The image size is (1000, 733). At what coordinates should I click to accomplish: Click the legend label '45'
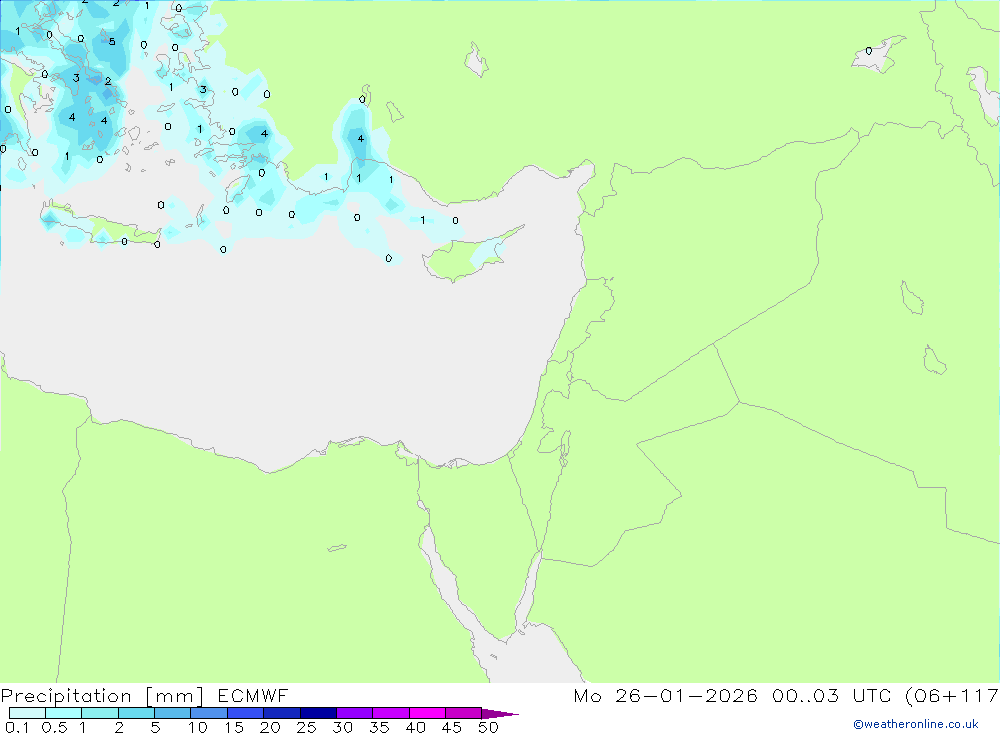point(452,727)
